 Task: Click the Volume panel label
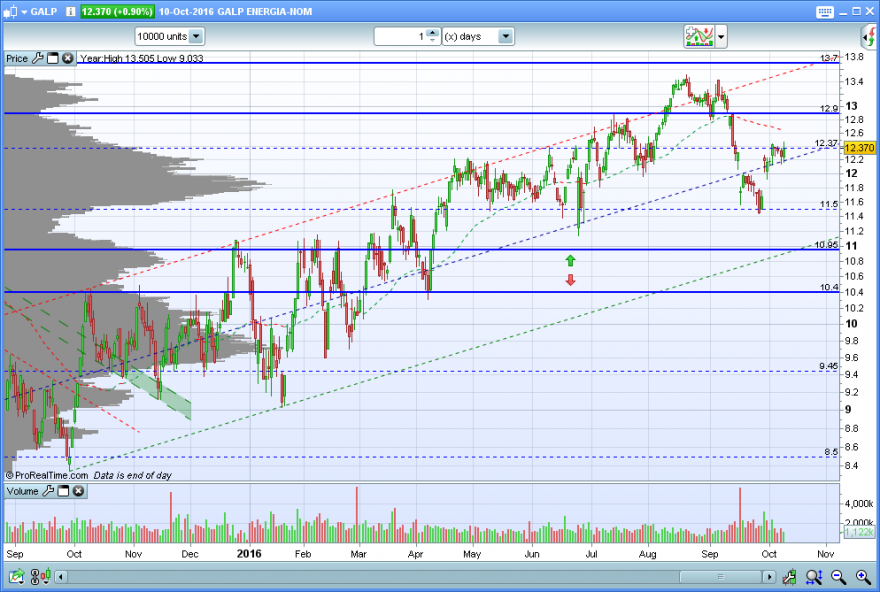[22, 491]
